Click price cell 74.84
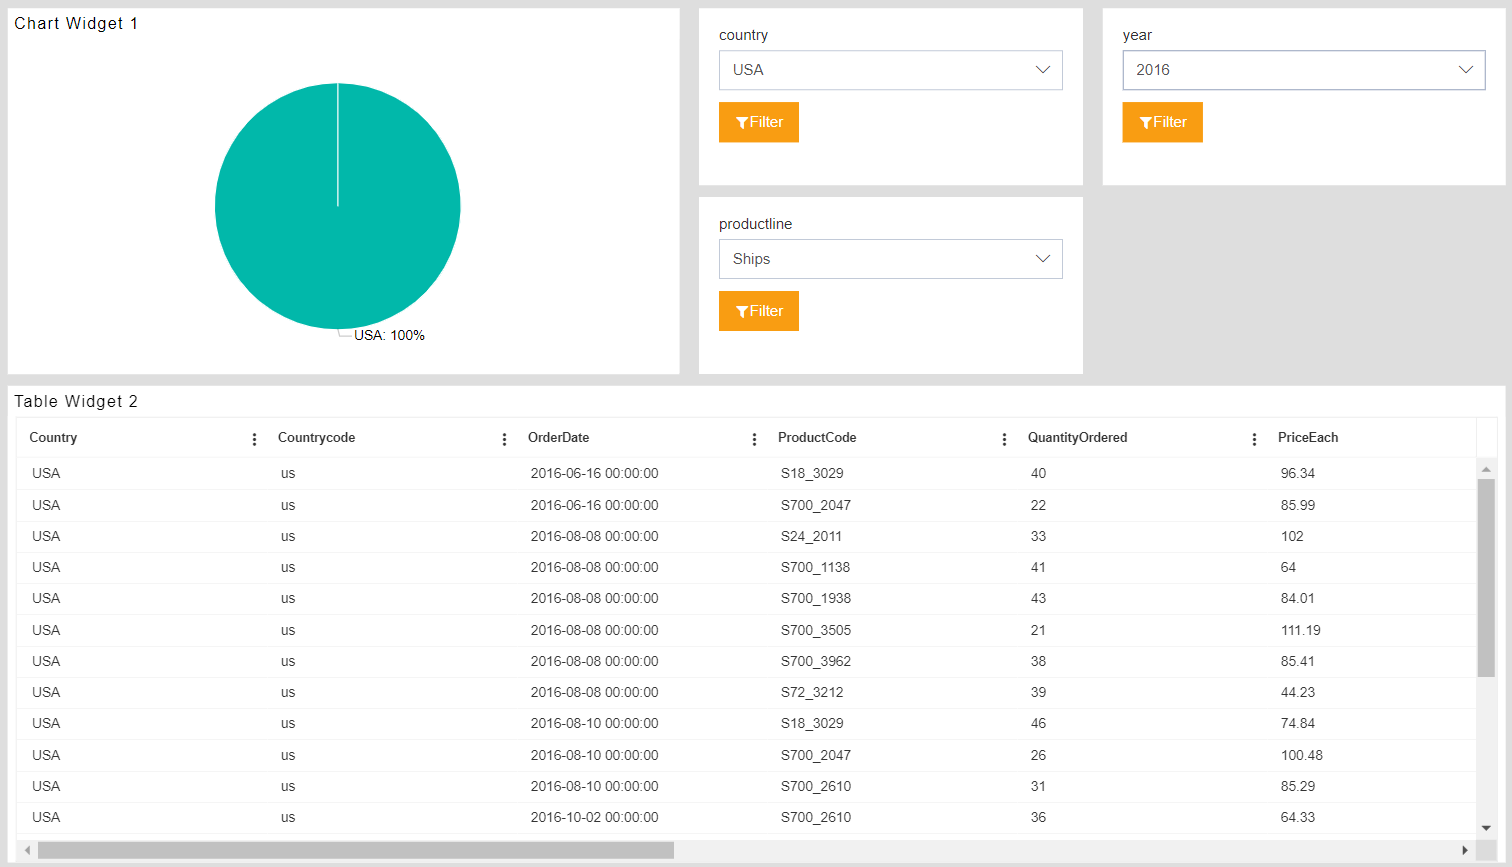This screenshot has height=867, width=1512. point(1297,723)
